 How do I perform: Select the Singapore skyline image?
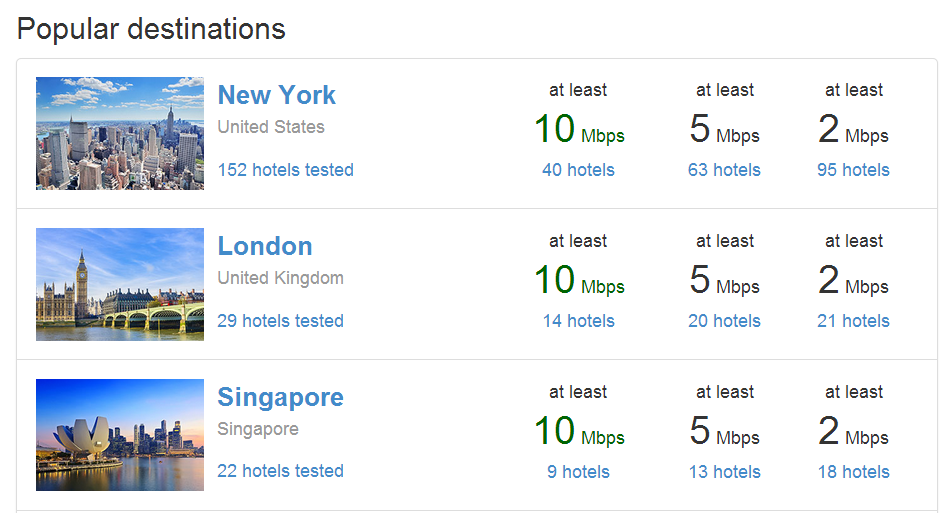pos(120,435)
